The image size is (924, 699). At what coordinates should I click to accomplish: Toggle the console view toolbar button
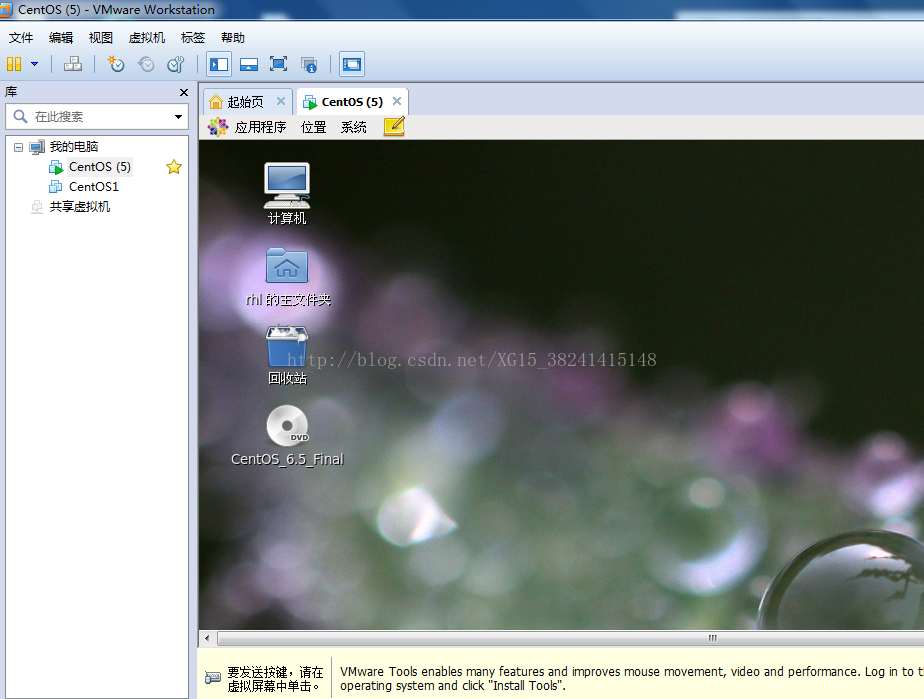(352, 64)
